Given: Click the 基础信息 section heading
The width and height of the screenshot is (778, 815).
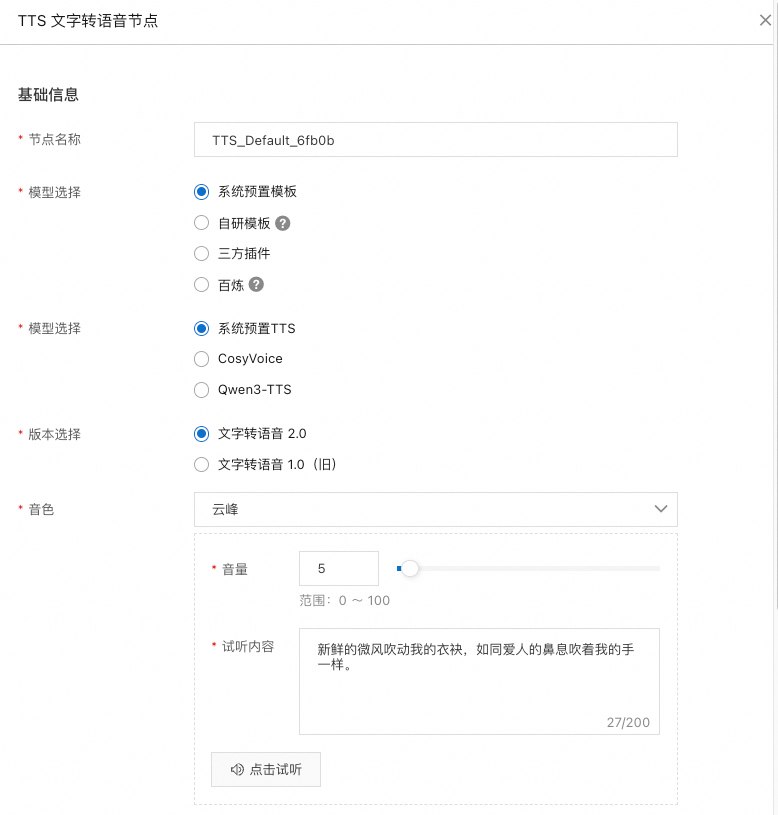Looking at the screenshot, I should [48, 95].
